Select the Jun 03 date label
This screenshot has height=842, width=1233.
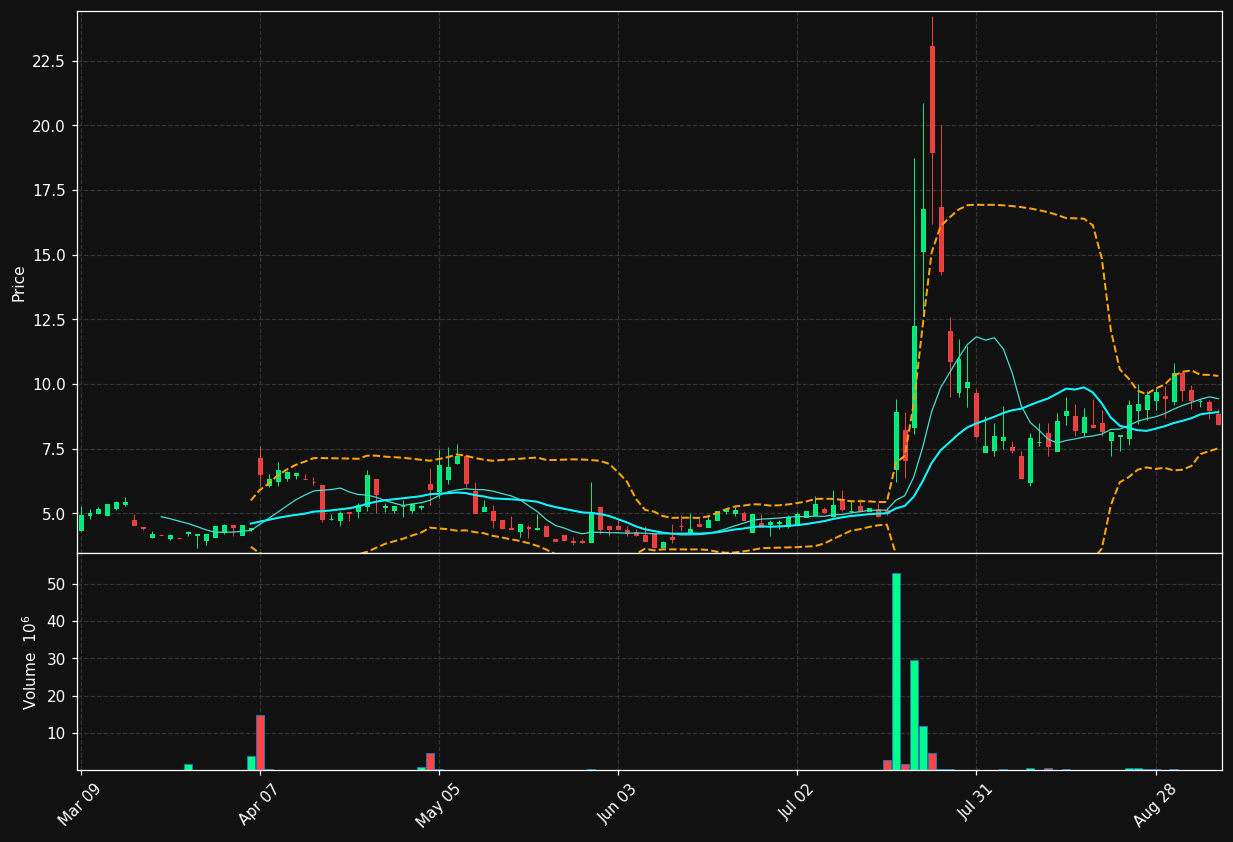coord(616,804)
